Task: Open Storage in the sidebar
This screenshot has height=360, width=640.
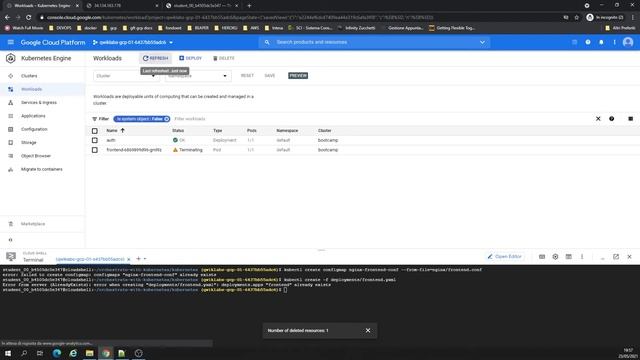Action: click(x=29, y=142)
